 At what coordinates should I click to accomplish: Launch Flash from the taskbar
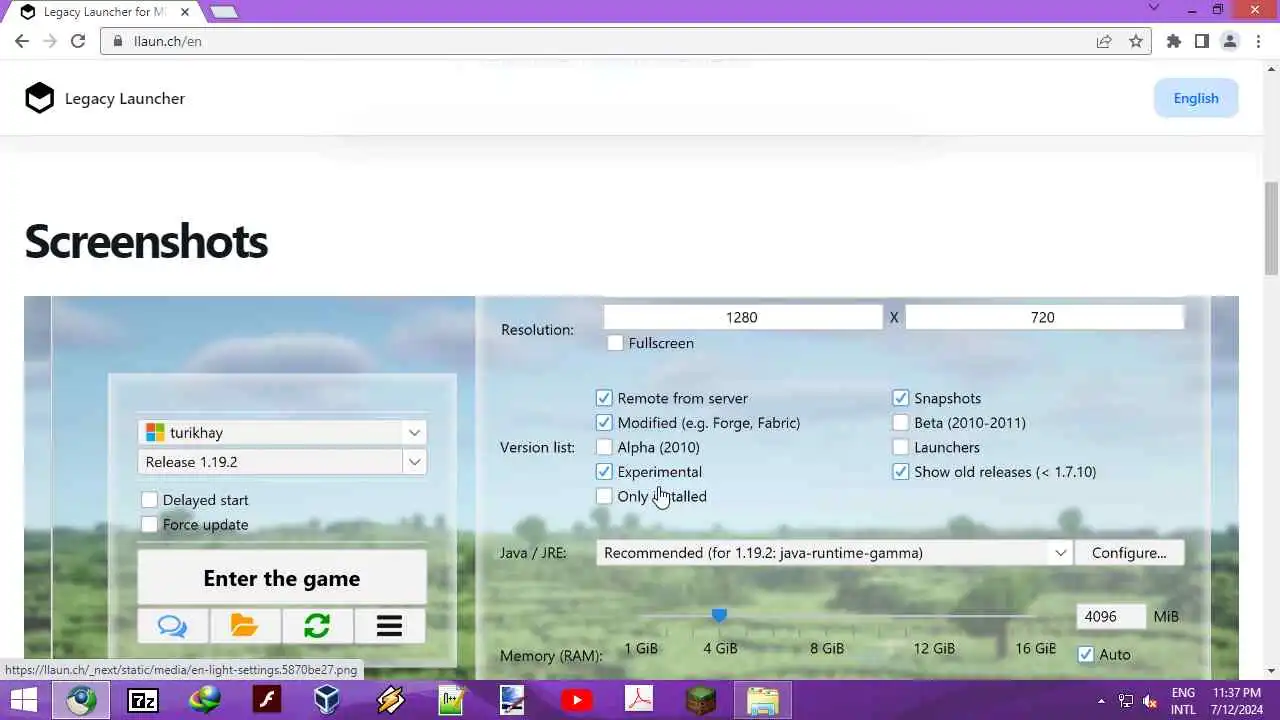[x=267, y=700]
